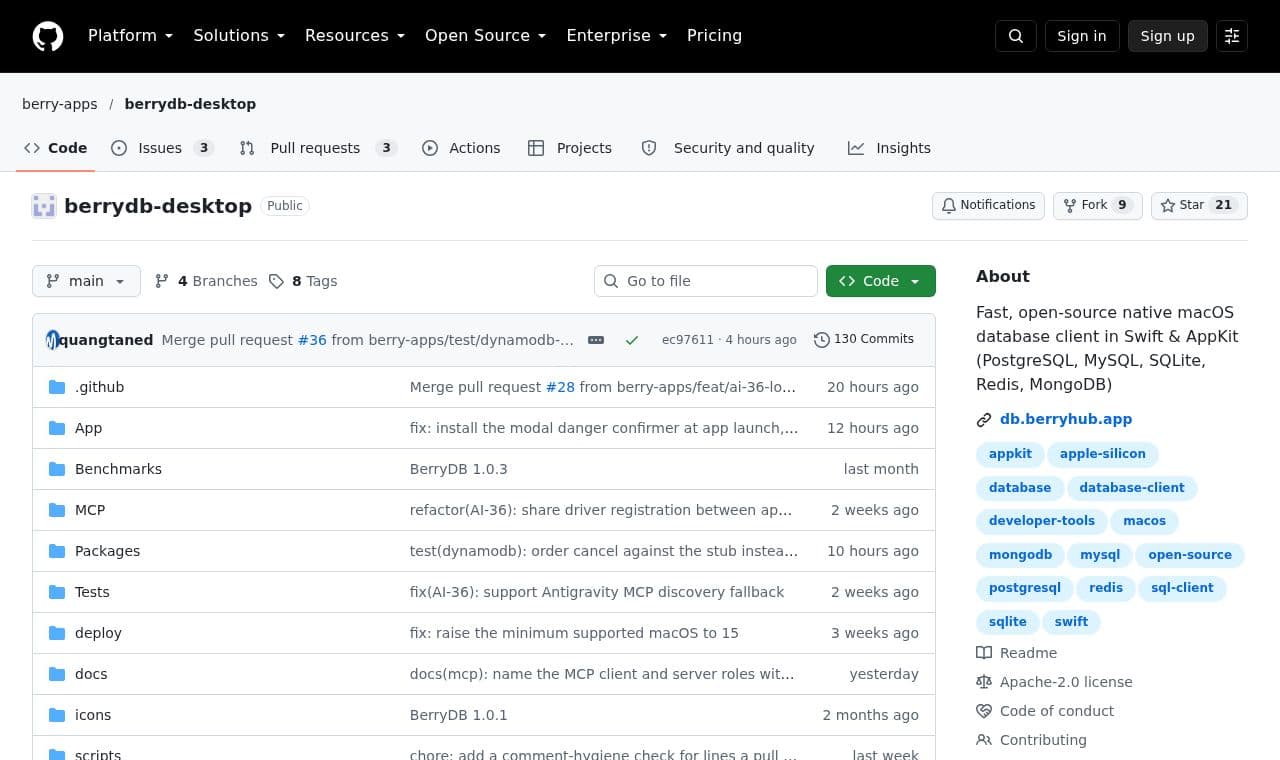1280x760 pixels.
Task: View the 8 Tags link
Action: [x=303, y=281]
